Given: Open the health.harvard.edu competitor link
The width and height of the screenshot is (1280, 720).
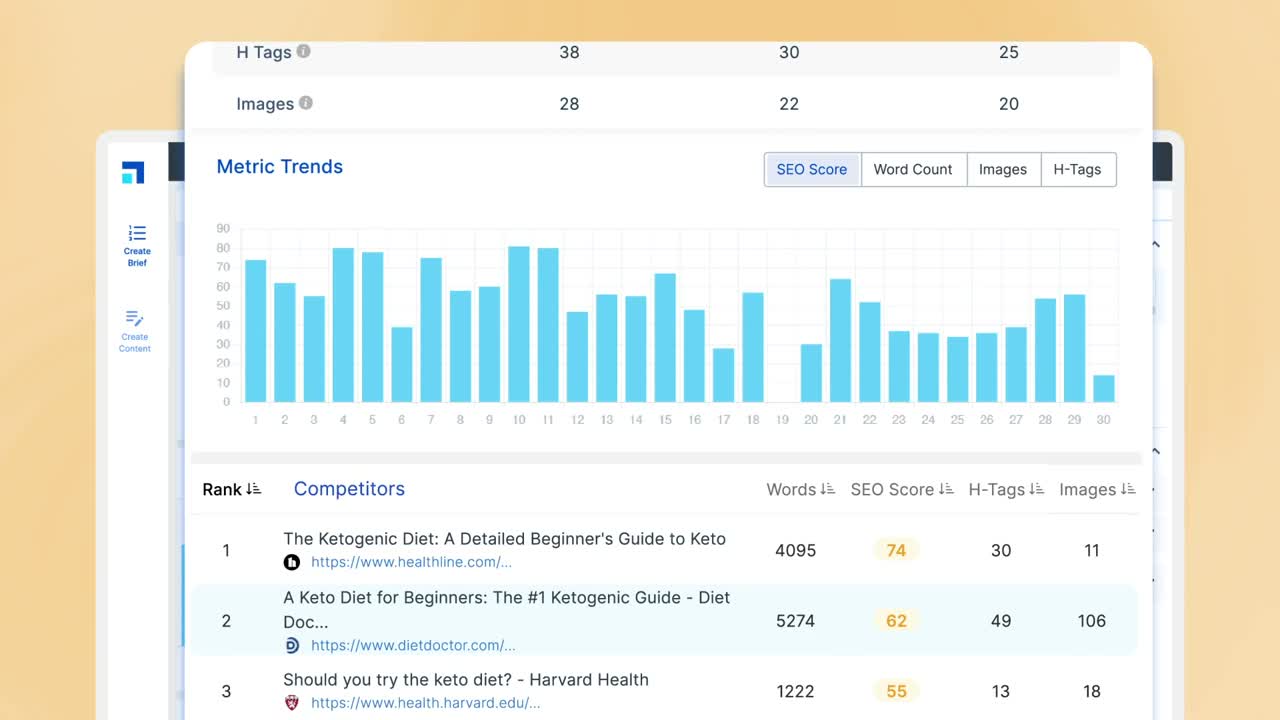Looking at the screenshot, I should point(425,703).
